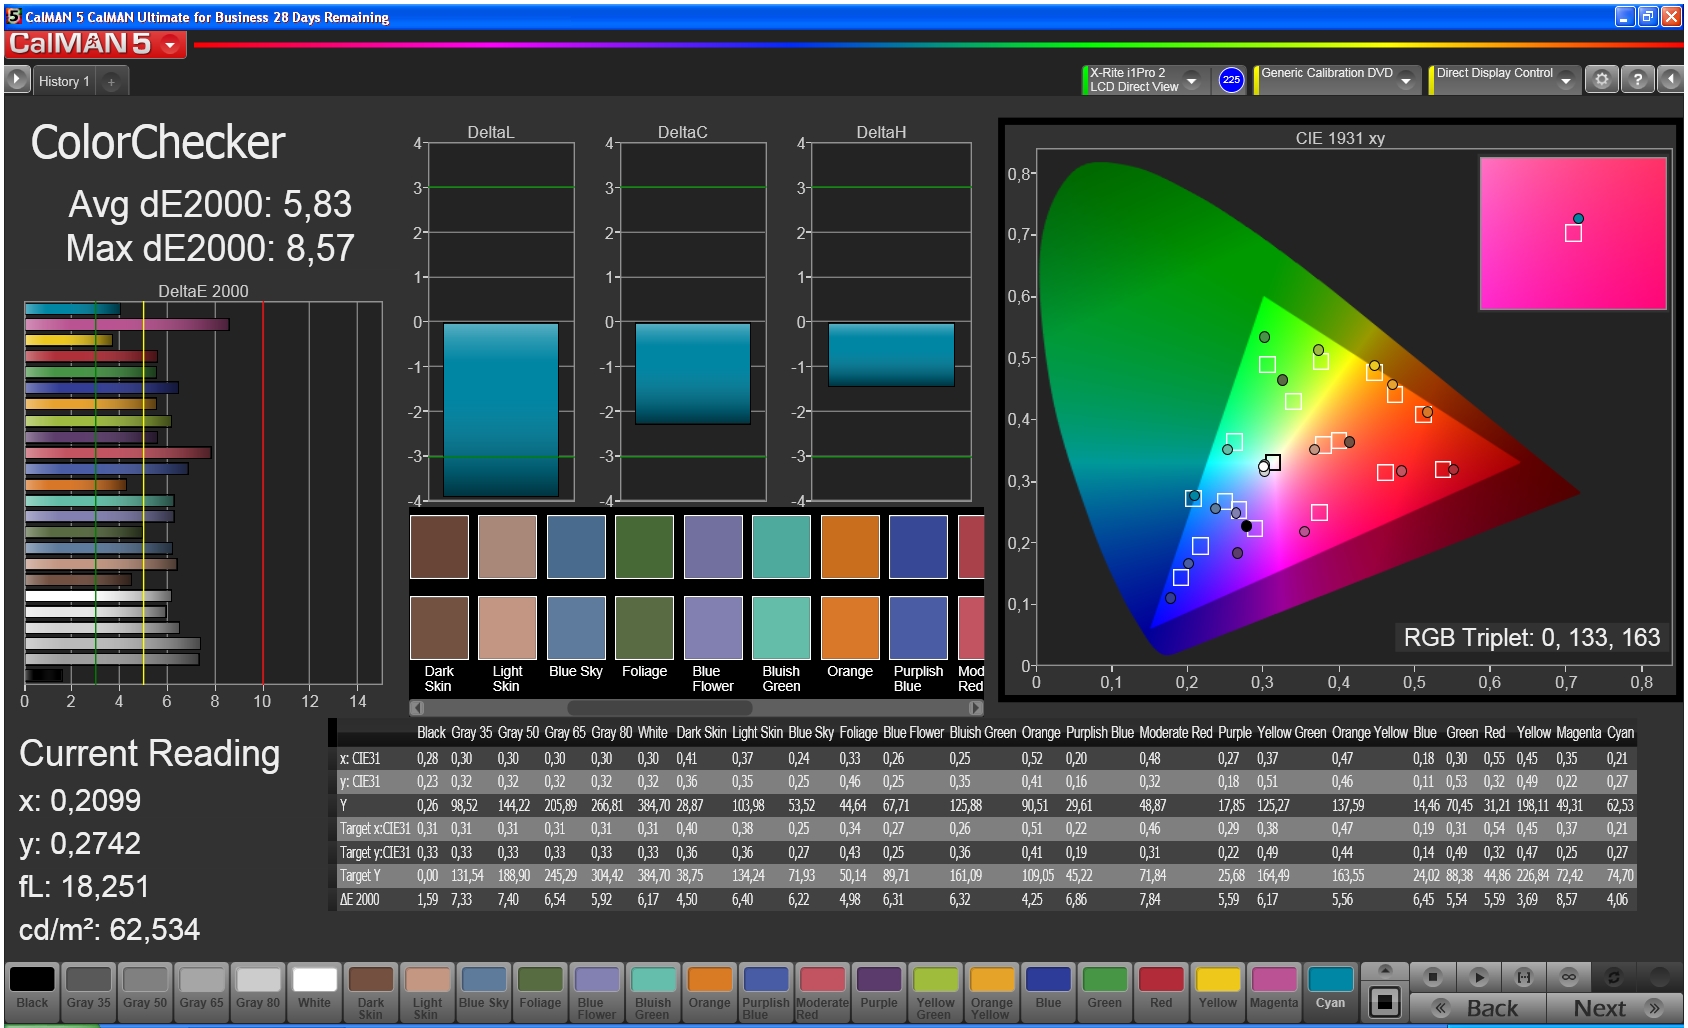Open the settings gear in the top toolbar

1602,79
